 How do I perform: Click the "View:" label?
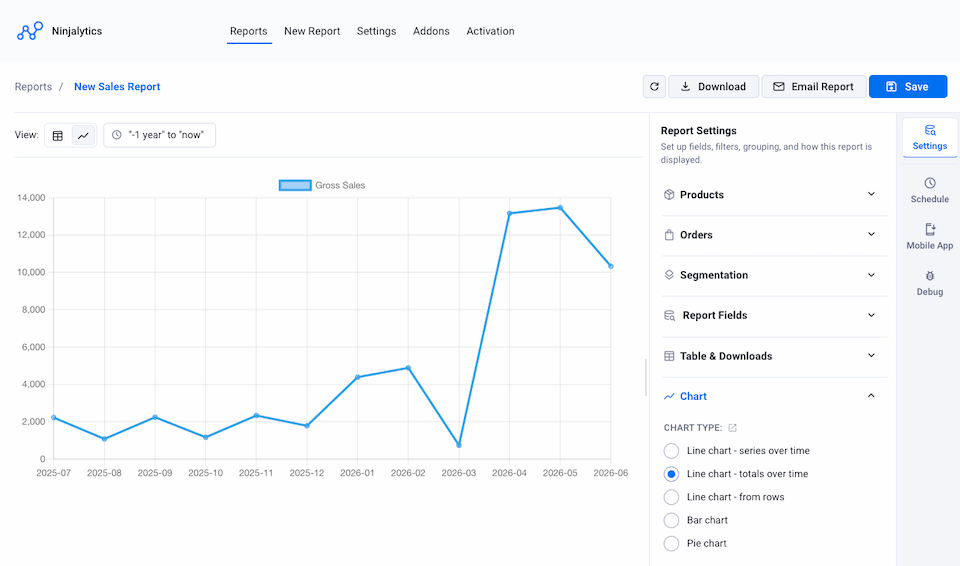pos(26,135)
